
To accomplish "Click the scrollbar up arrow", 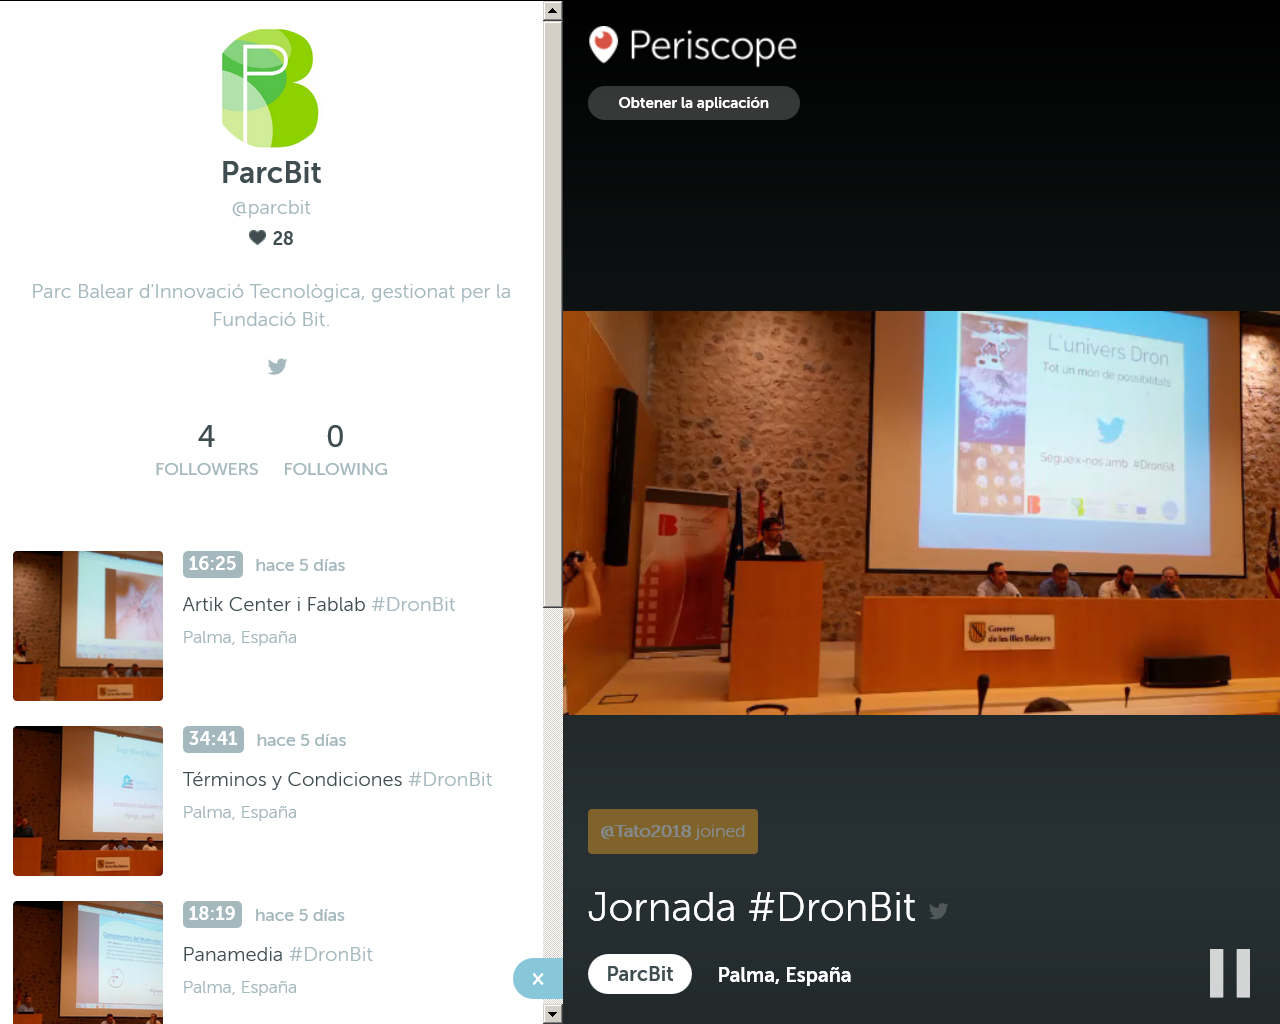I will (553, 11).
